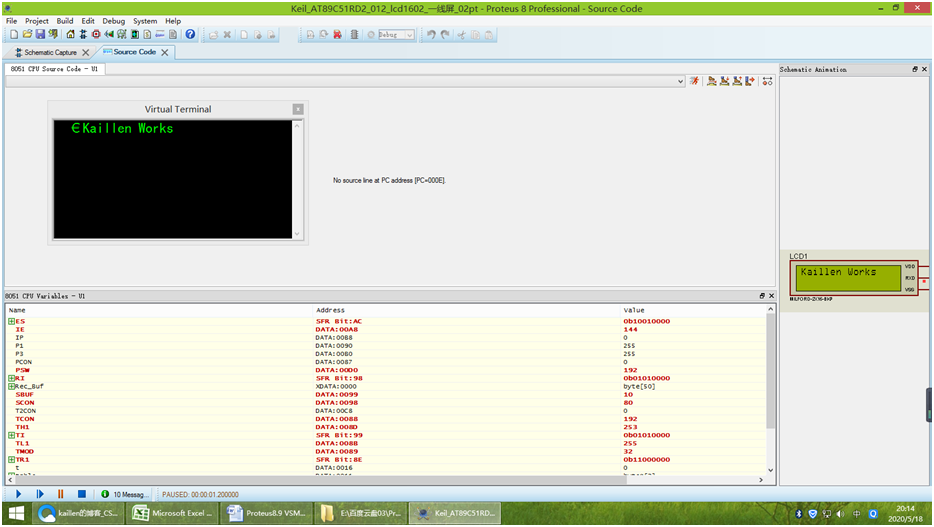Step the simulation one frame

pyautogui.click(x=40, y=494)
